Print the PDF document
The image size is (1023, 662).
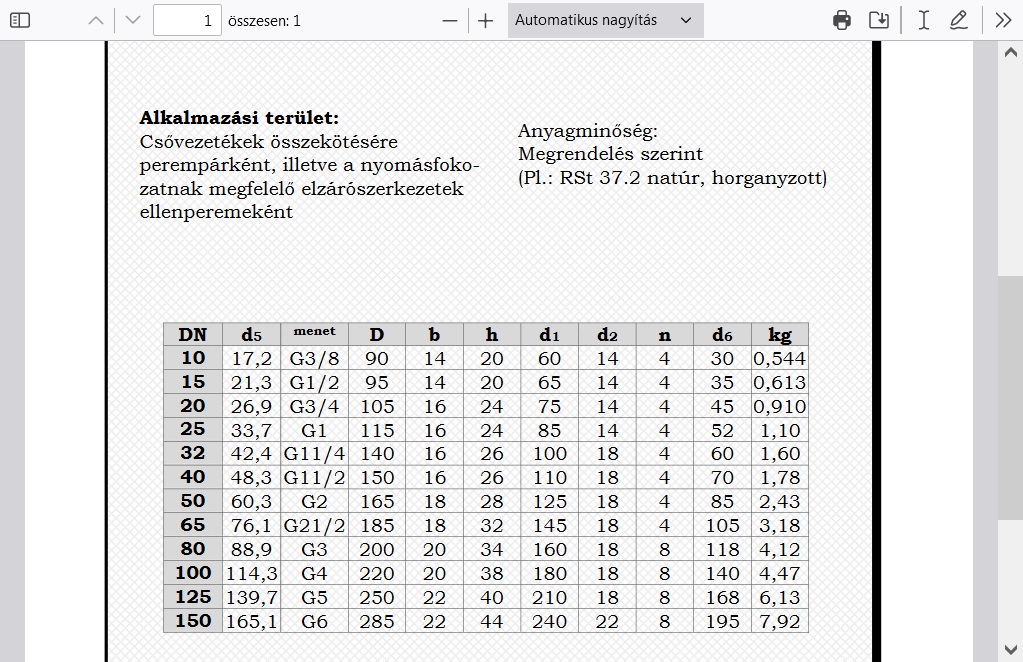842,20
